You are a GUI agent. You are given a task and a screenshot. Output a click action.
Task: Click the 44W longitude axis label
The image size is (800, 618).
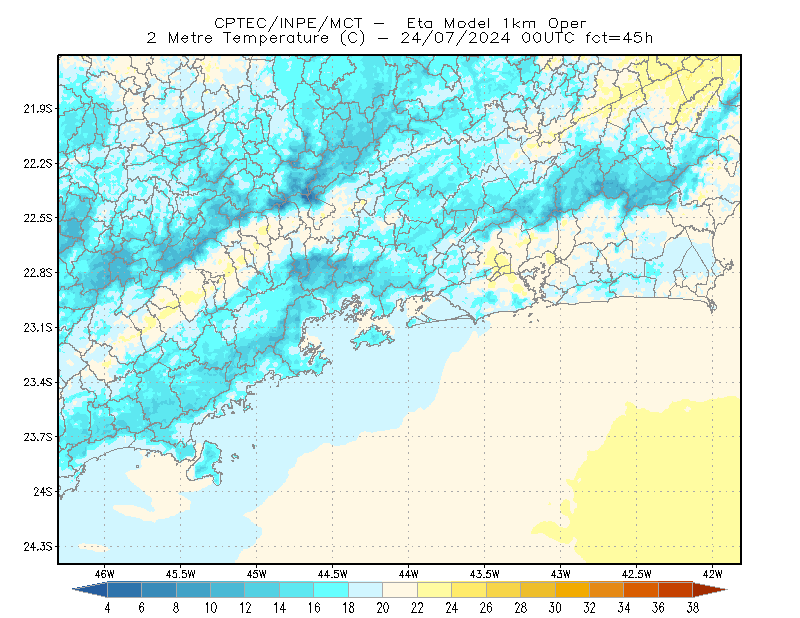[409, 574]
